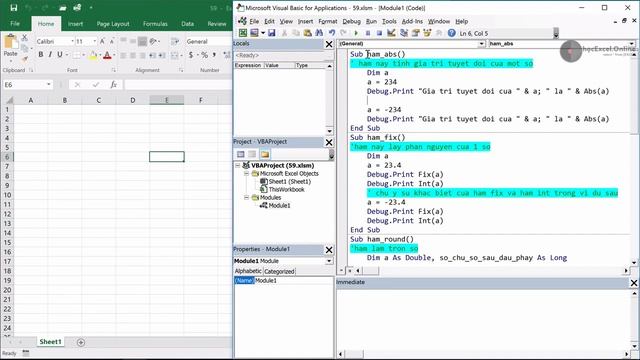The image size is (640, 360).
Task: Collapse the Microsoft Excel Objects folder
Action: [247, 173]
